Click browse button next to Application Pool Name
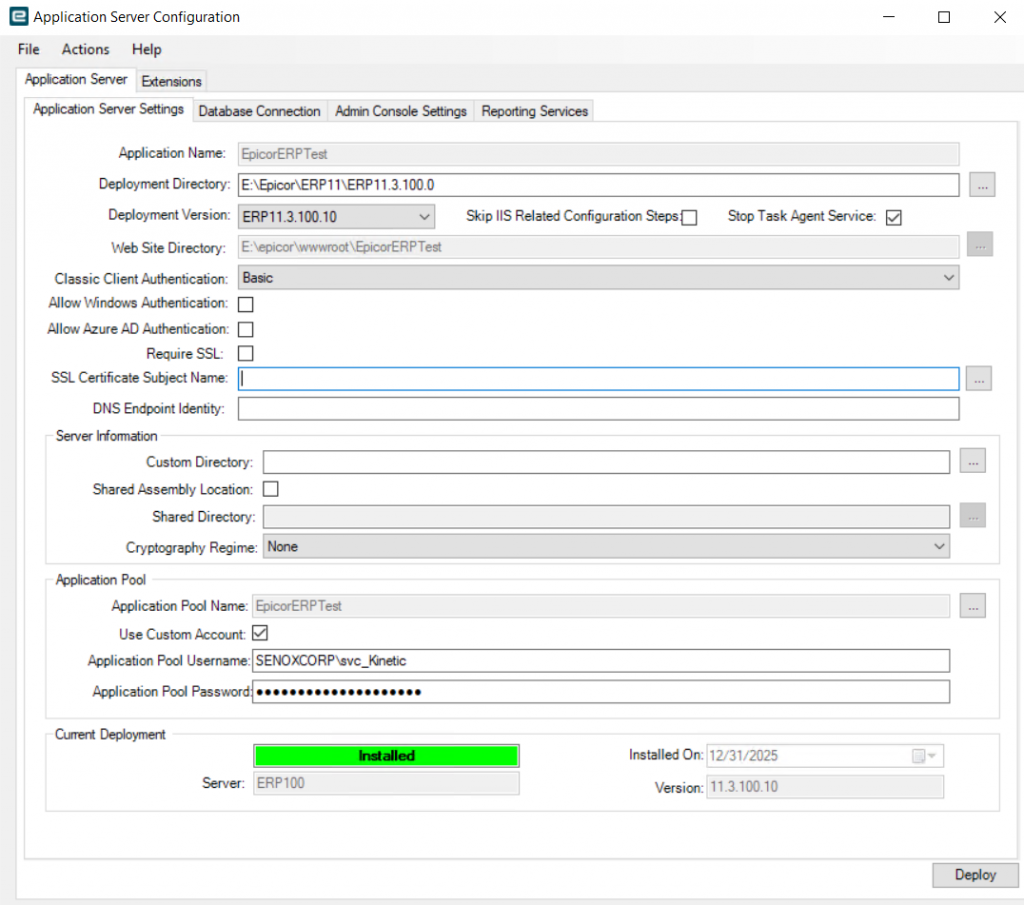This screenshot has height=905, width=1024. [972, 605]
